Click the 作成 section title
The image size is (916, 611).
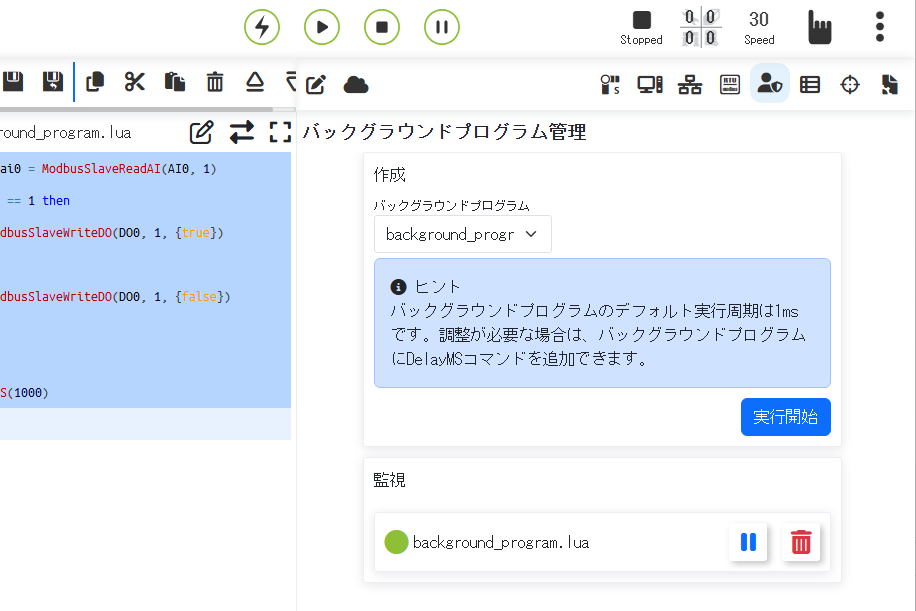390,175
